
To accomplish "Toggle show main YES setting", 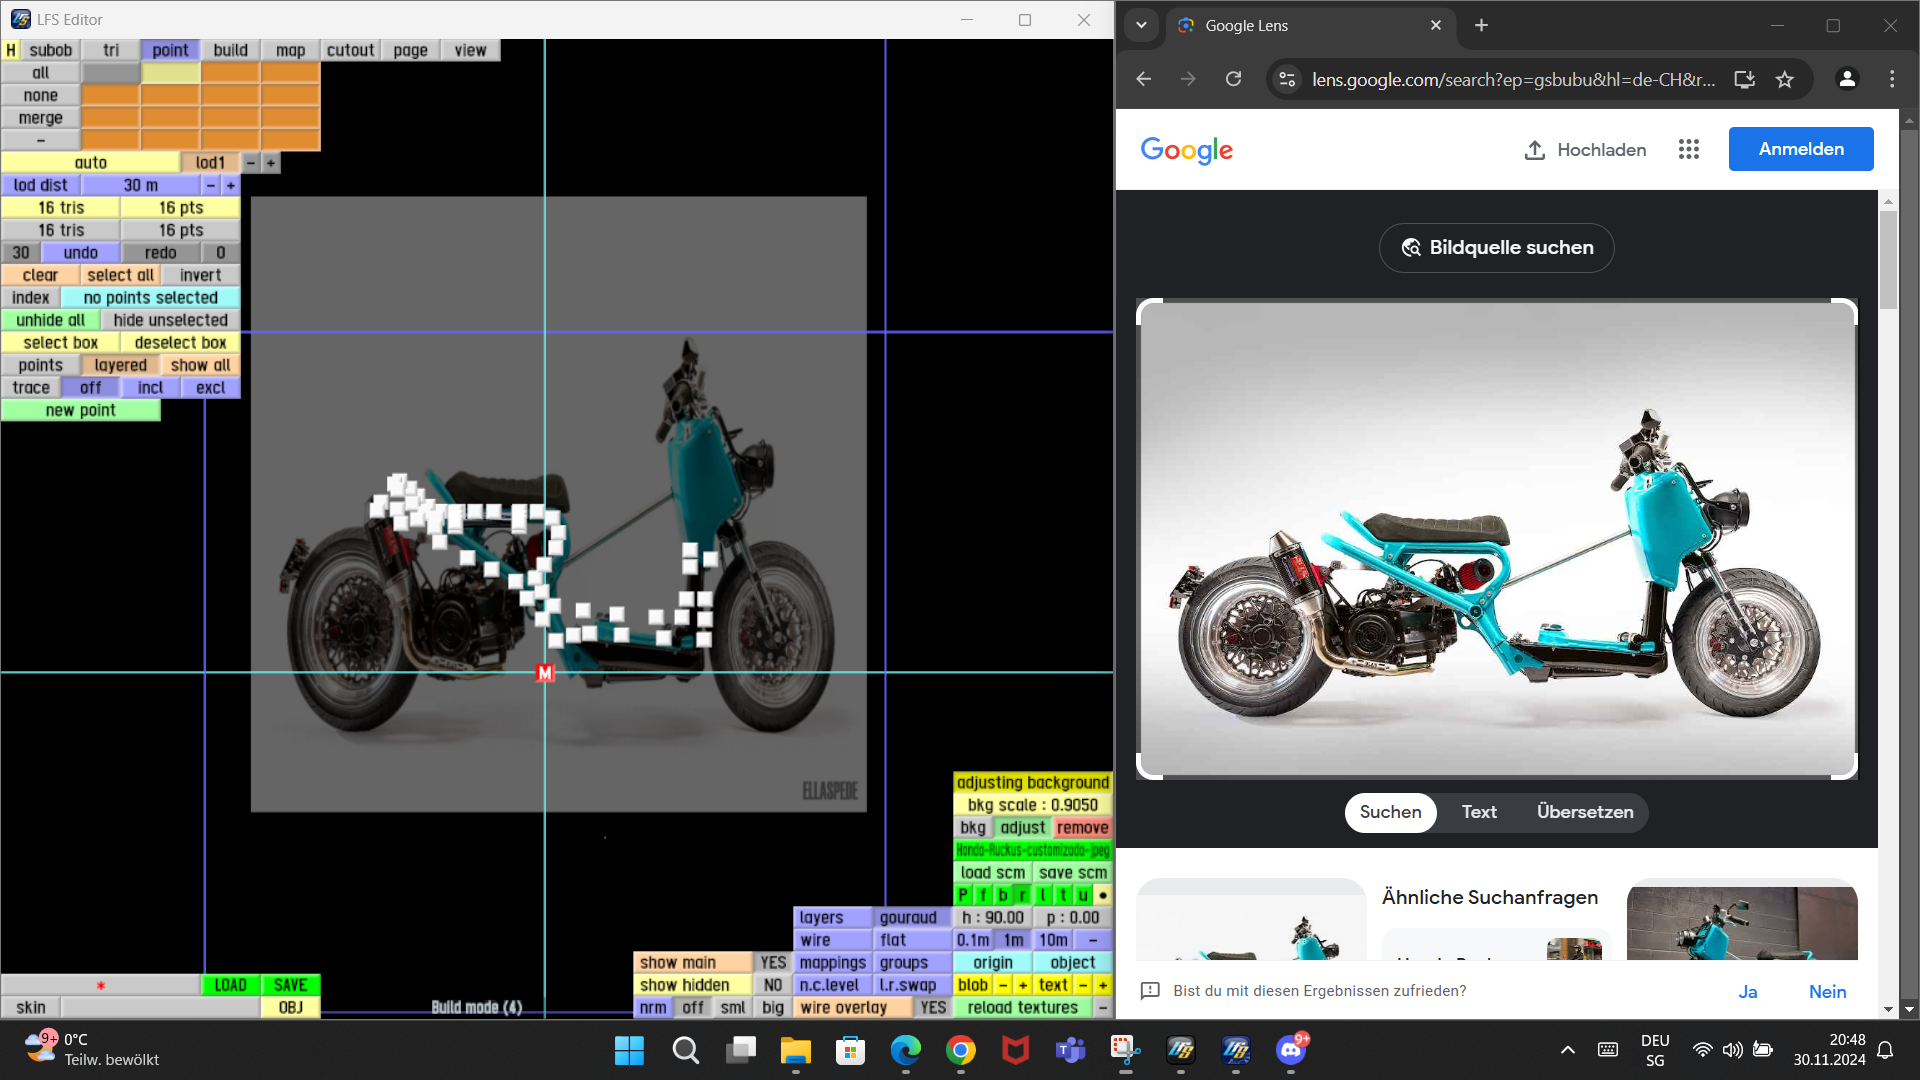I will [773, 963].
